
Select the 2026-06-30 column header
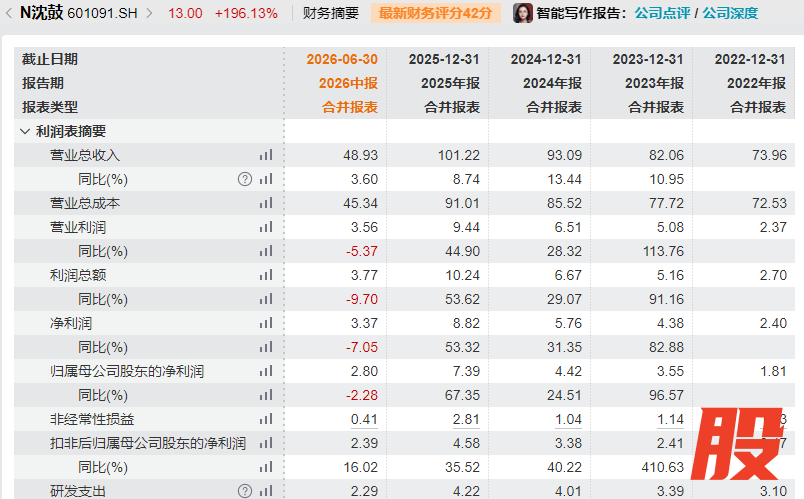342,59
